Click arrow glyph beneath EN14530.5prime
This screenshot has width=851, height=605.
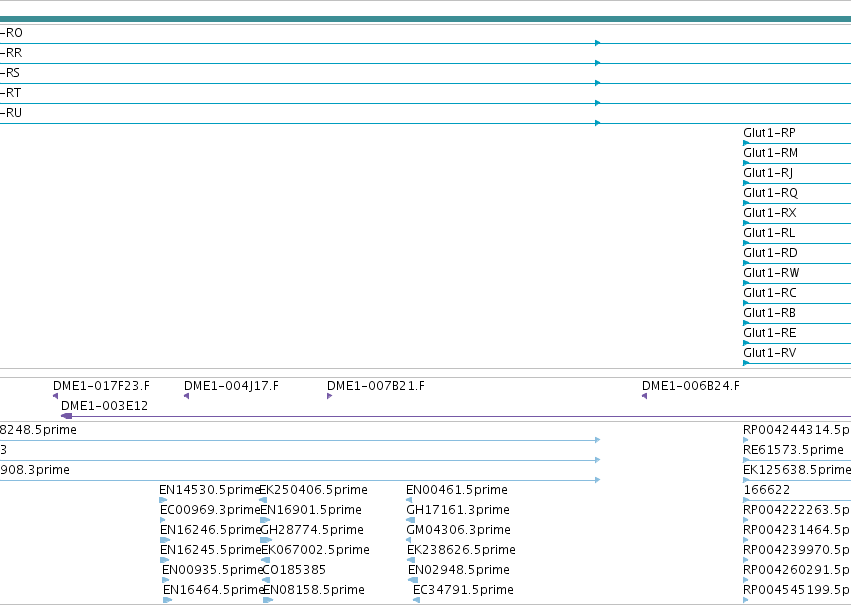(x=163, y=500)
